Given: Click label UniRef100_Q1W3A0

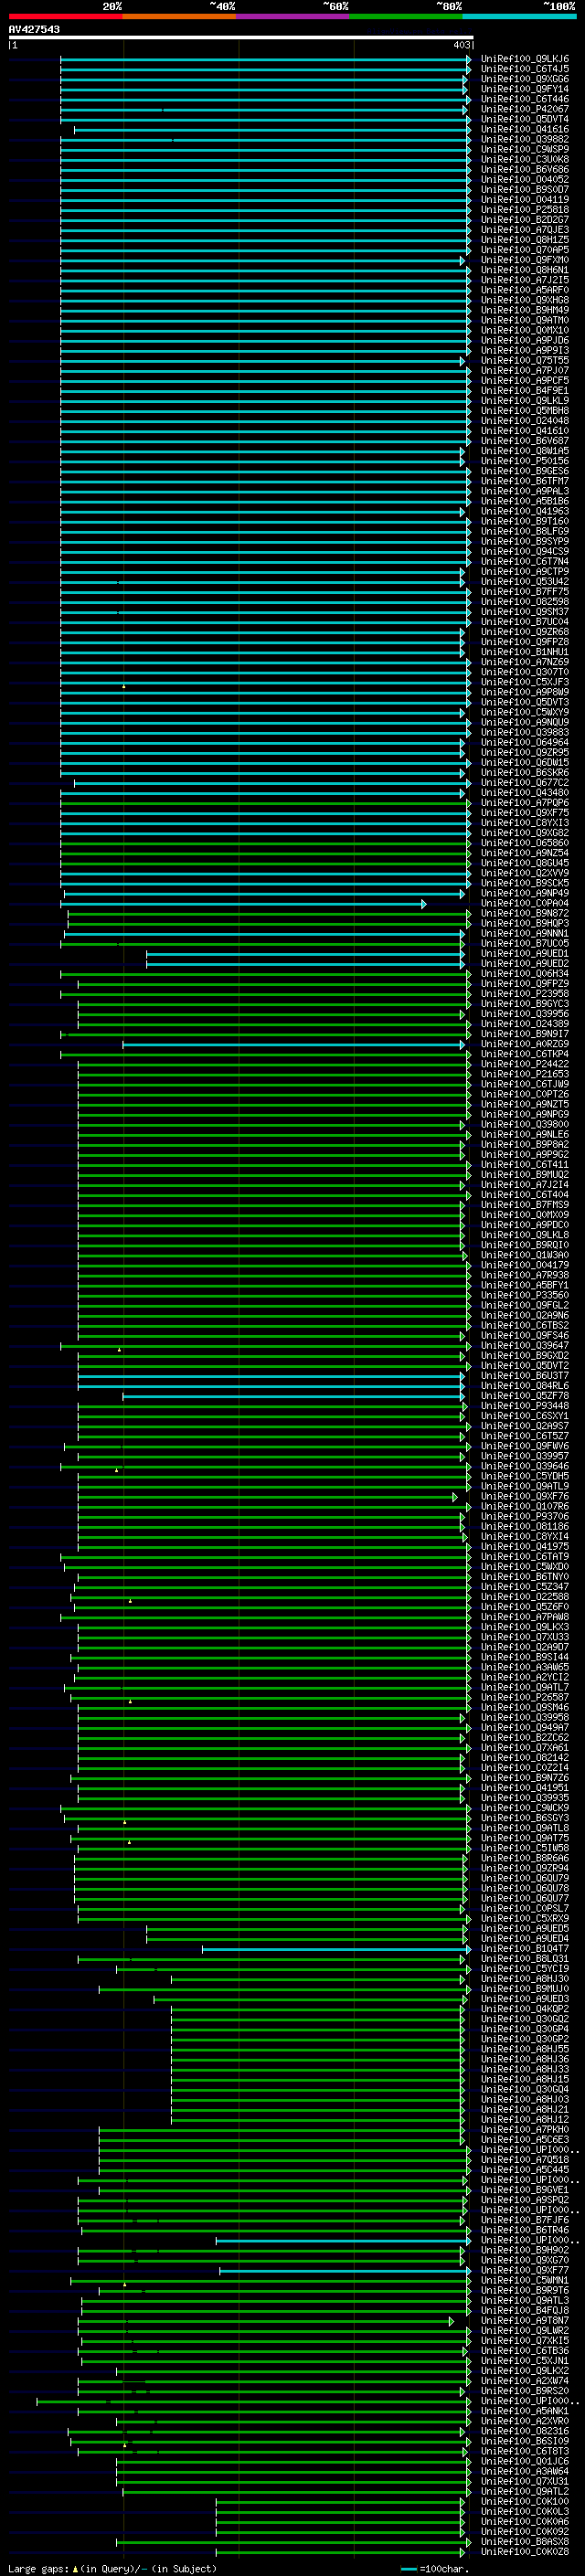Looking at the screenshot, I should [525, 1255].
